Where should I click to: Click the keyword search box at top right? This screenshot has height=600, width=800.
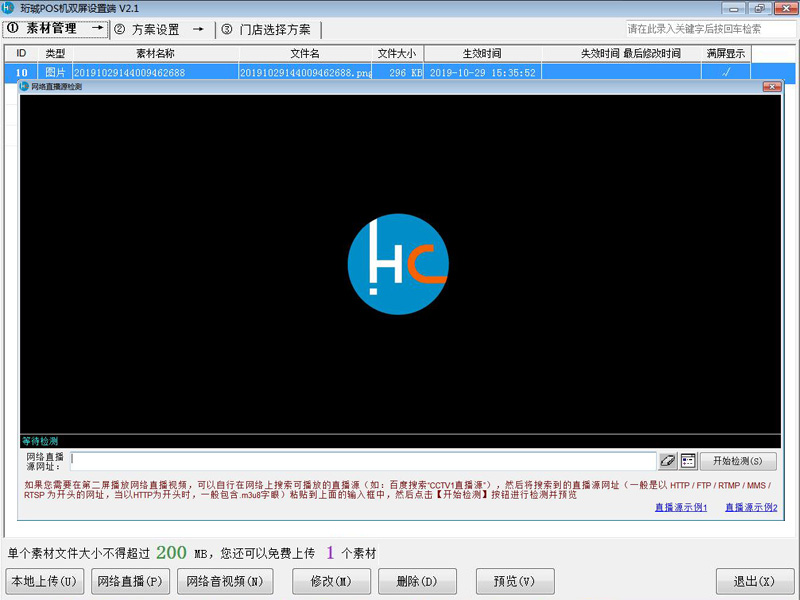tap(710, 29)
